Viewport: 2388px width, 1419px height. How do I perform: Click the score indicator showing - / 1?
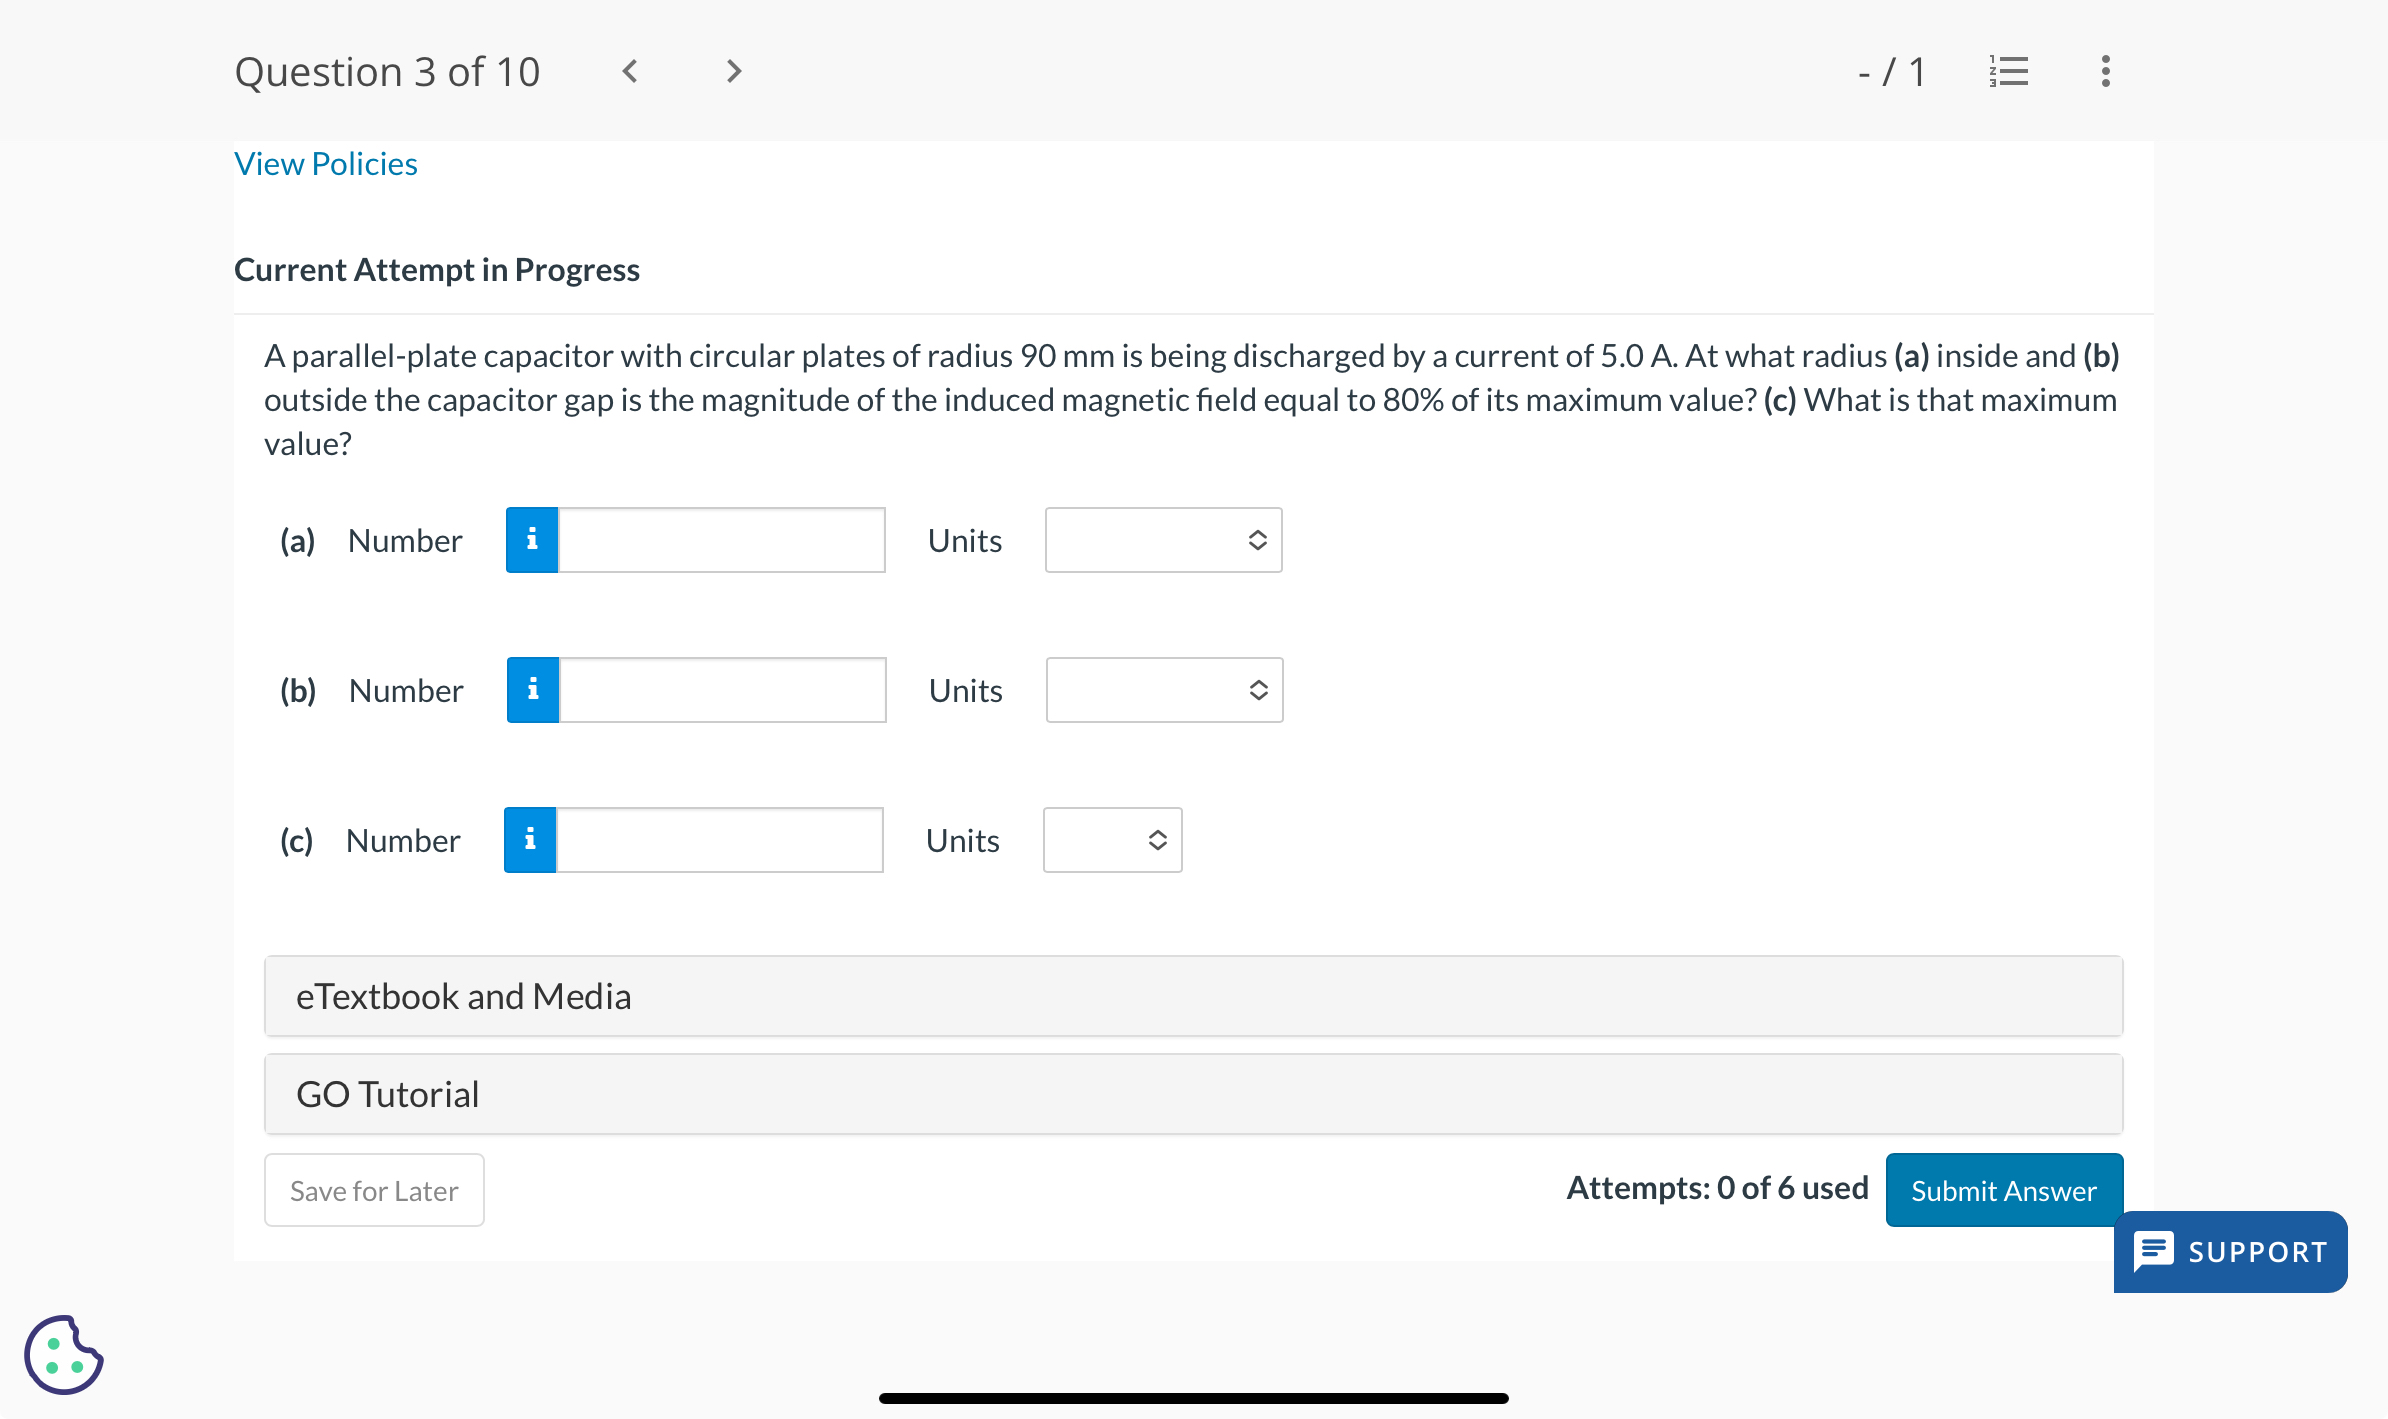(1892, 71)
